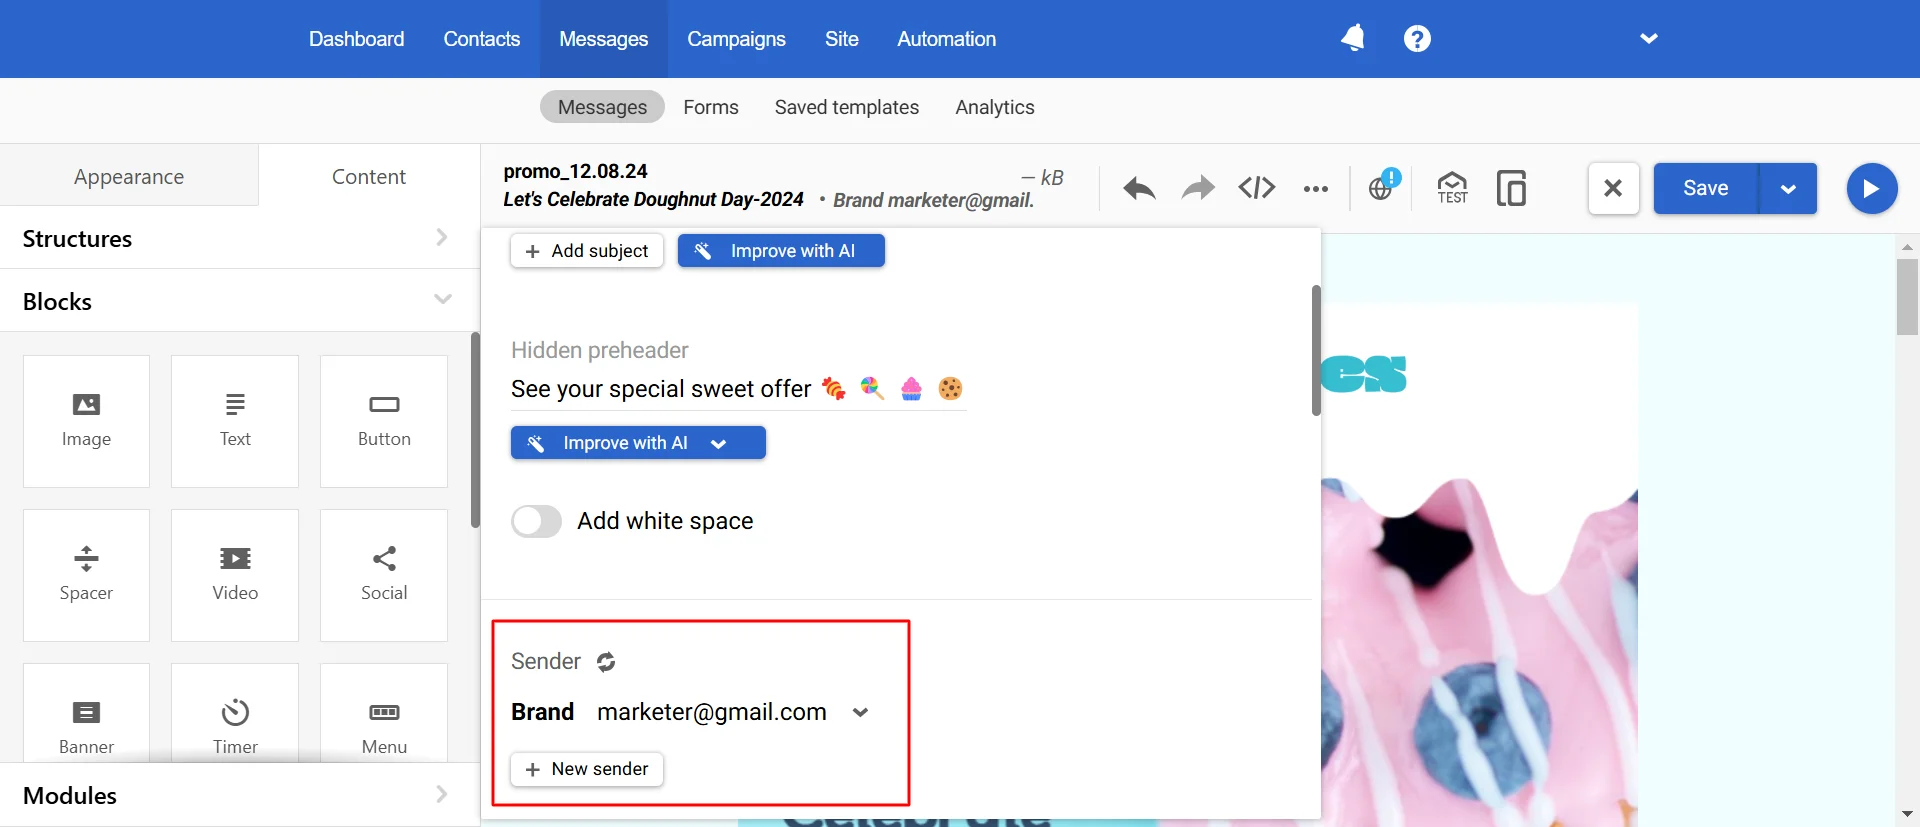Close the message editor
The image size is (1920, 827).
tap(1613, 188)
